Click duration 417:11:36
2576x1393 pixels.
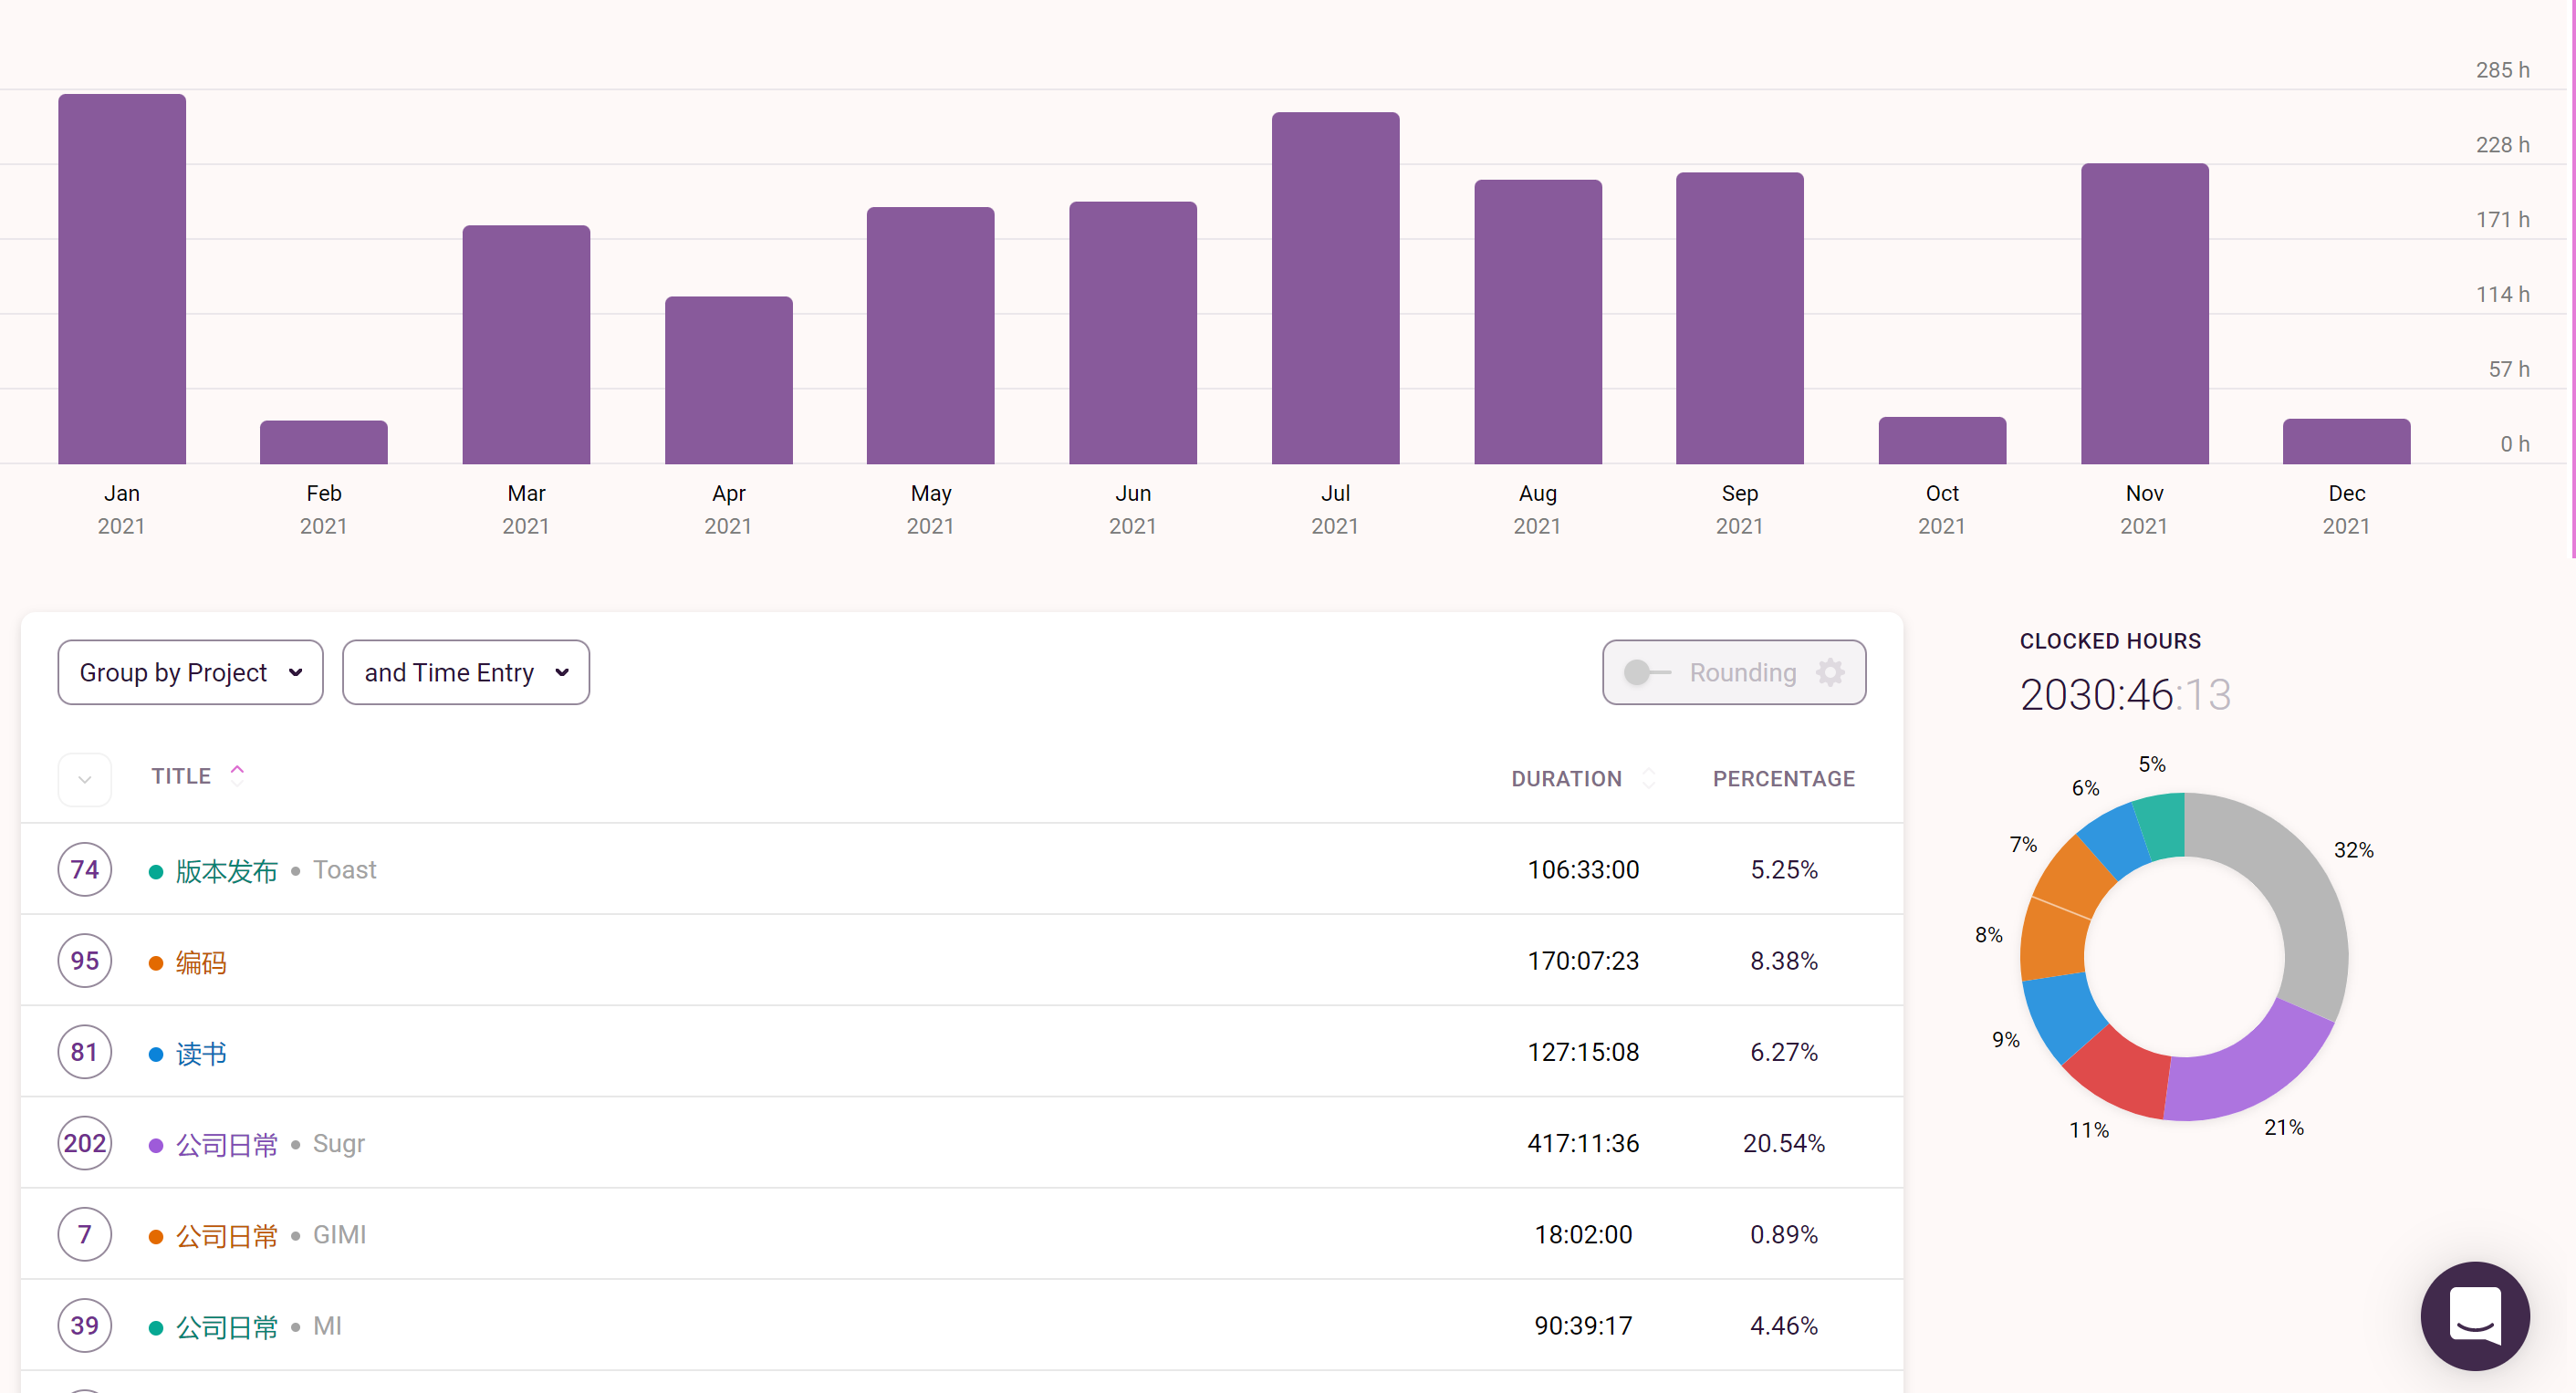click(x=1583, y=1143)
